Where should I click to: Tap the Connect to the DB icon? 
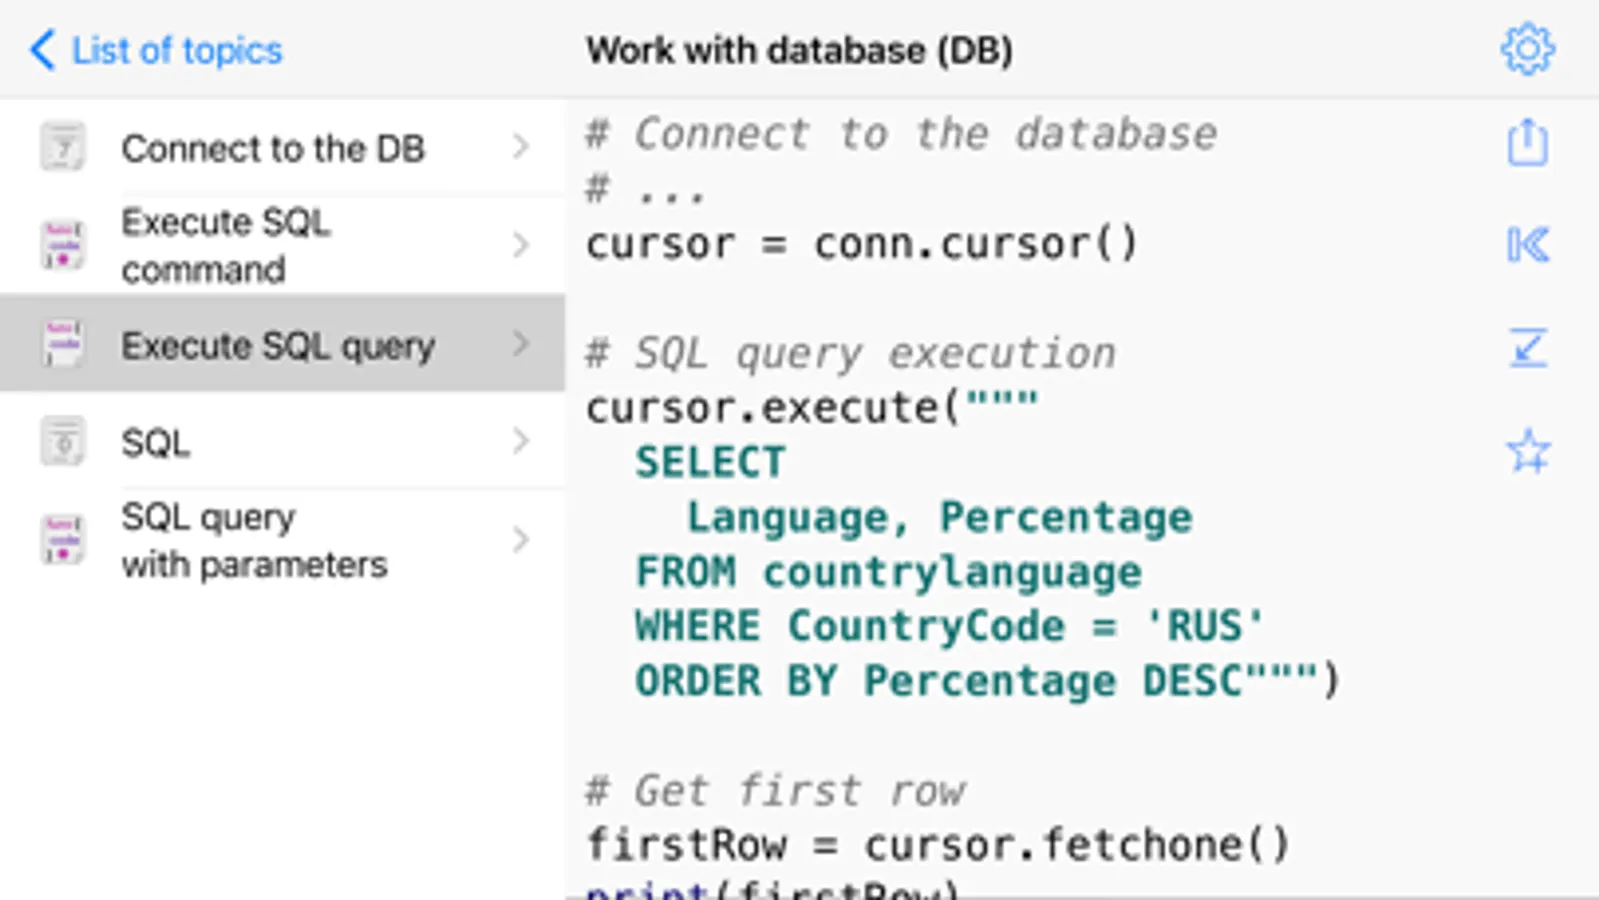(63, 148)
